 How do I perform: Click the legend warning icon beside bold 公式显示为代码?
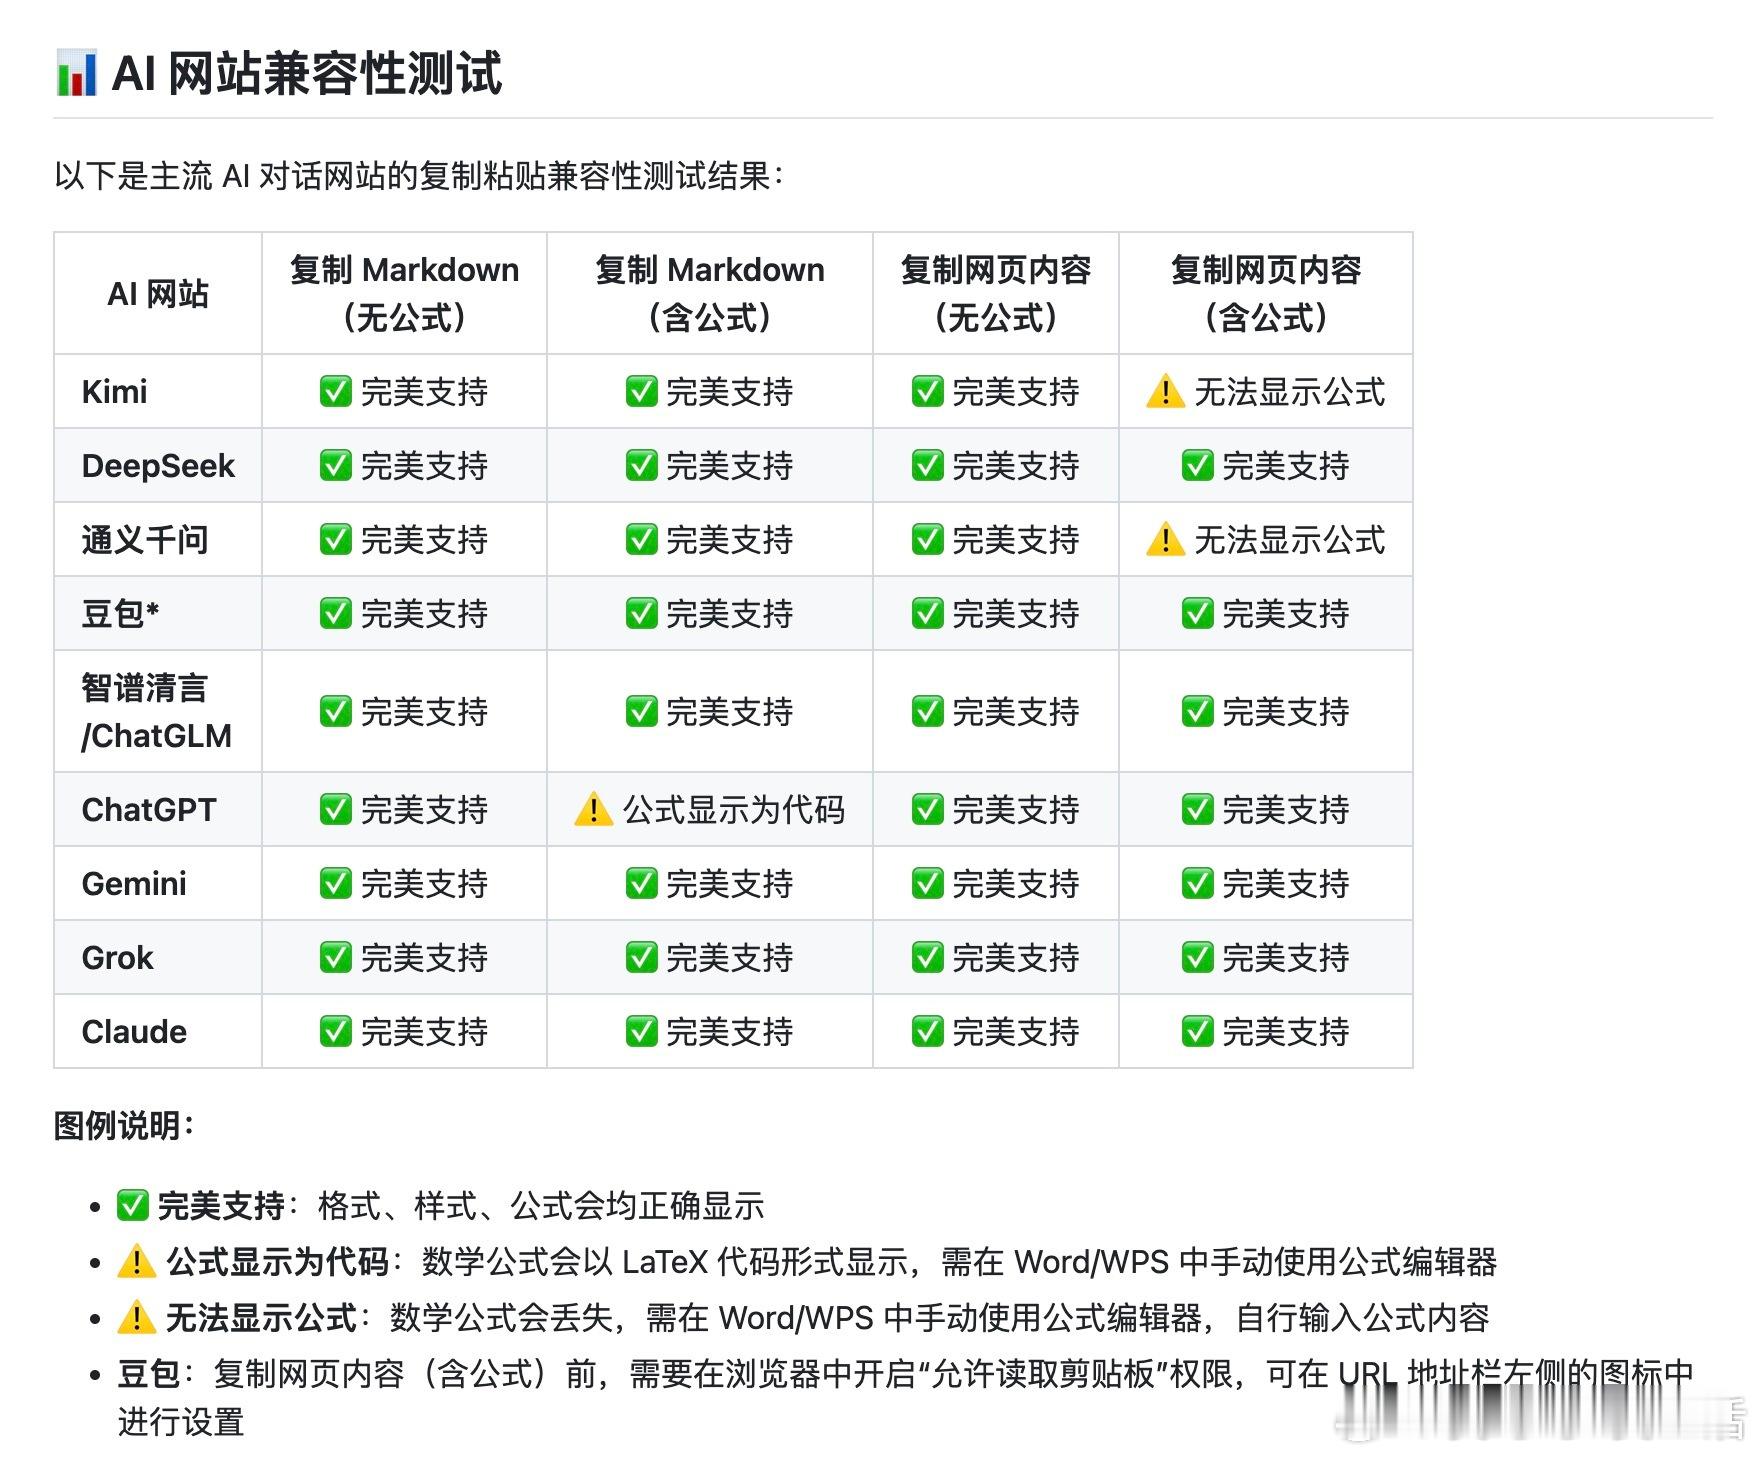coord(136,1261)
